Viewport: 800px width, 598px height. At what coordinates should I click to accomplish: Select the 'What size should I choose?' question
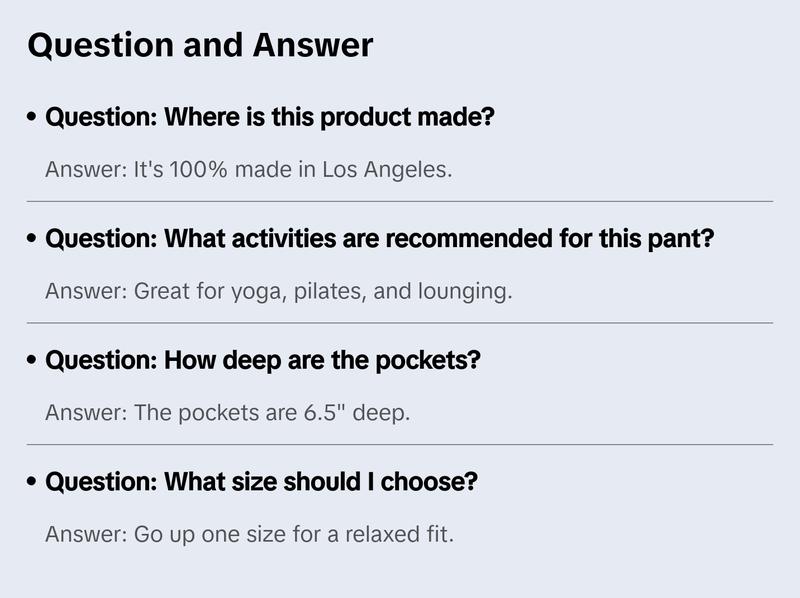(x=262, y=482)
